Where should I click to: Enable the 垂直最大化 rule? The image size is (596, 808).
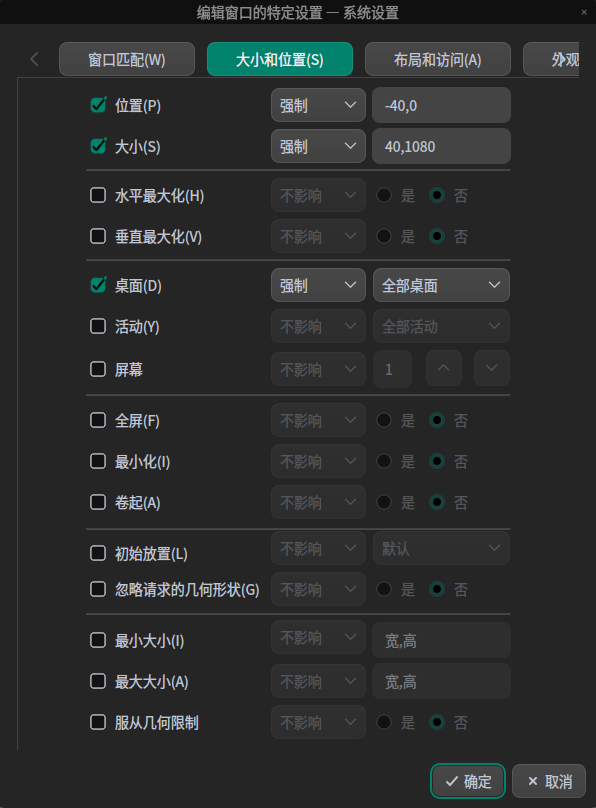97,236
